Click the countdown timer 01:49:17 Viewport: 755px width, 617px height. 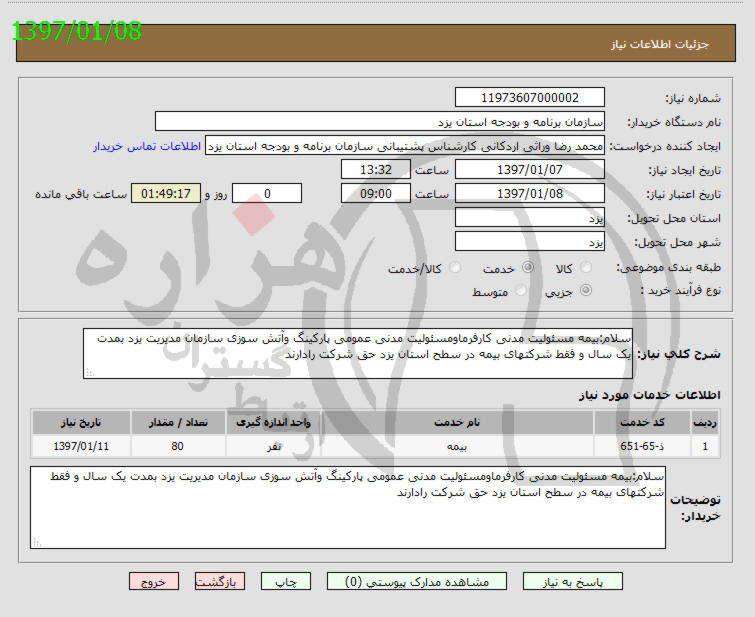166,194
